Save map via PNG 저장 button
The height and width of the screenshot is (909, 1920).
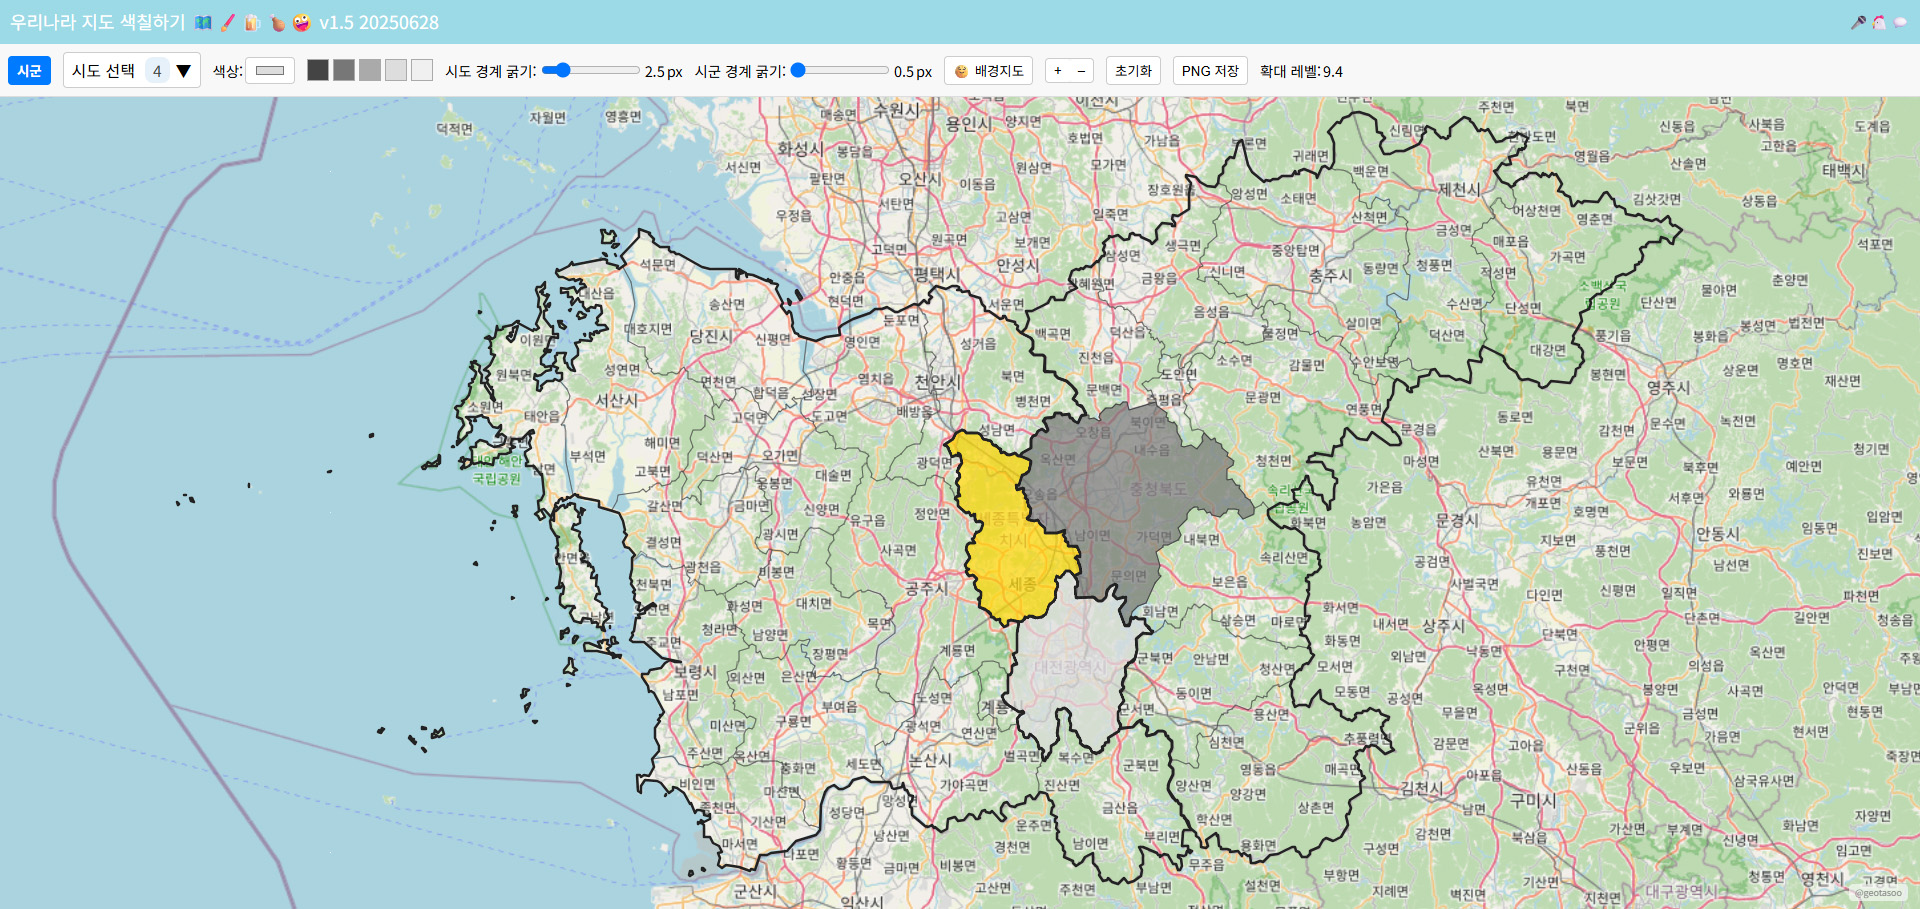tap(1210, 71)
